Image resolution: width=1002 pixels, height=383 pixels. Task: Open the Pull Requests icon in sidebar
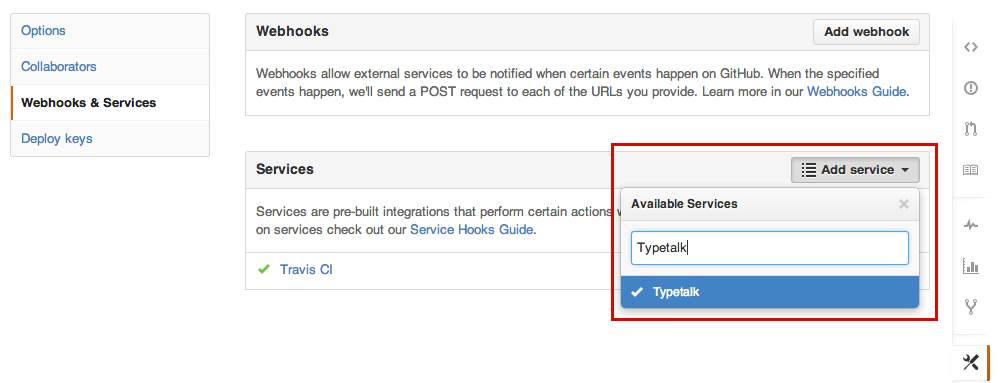pyautogui.click(x=971, y=129)
